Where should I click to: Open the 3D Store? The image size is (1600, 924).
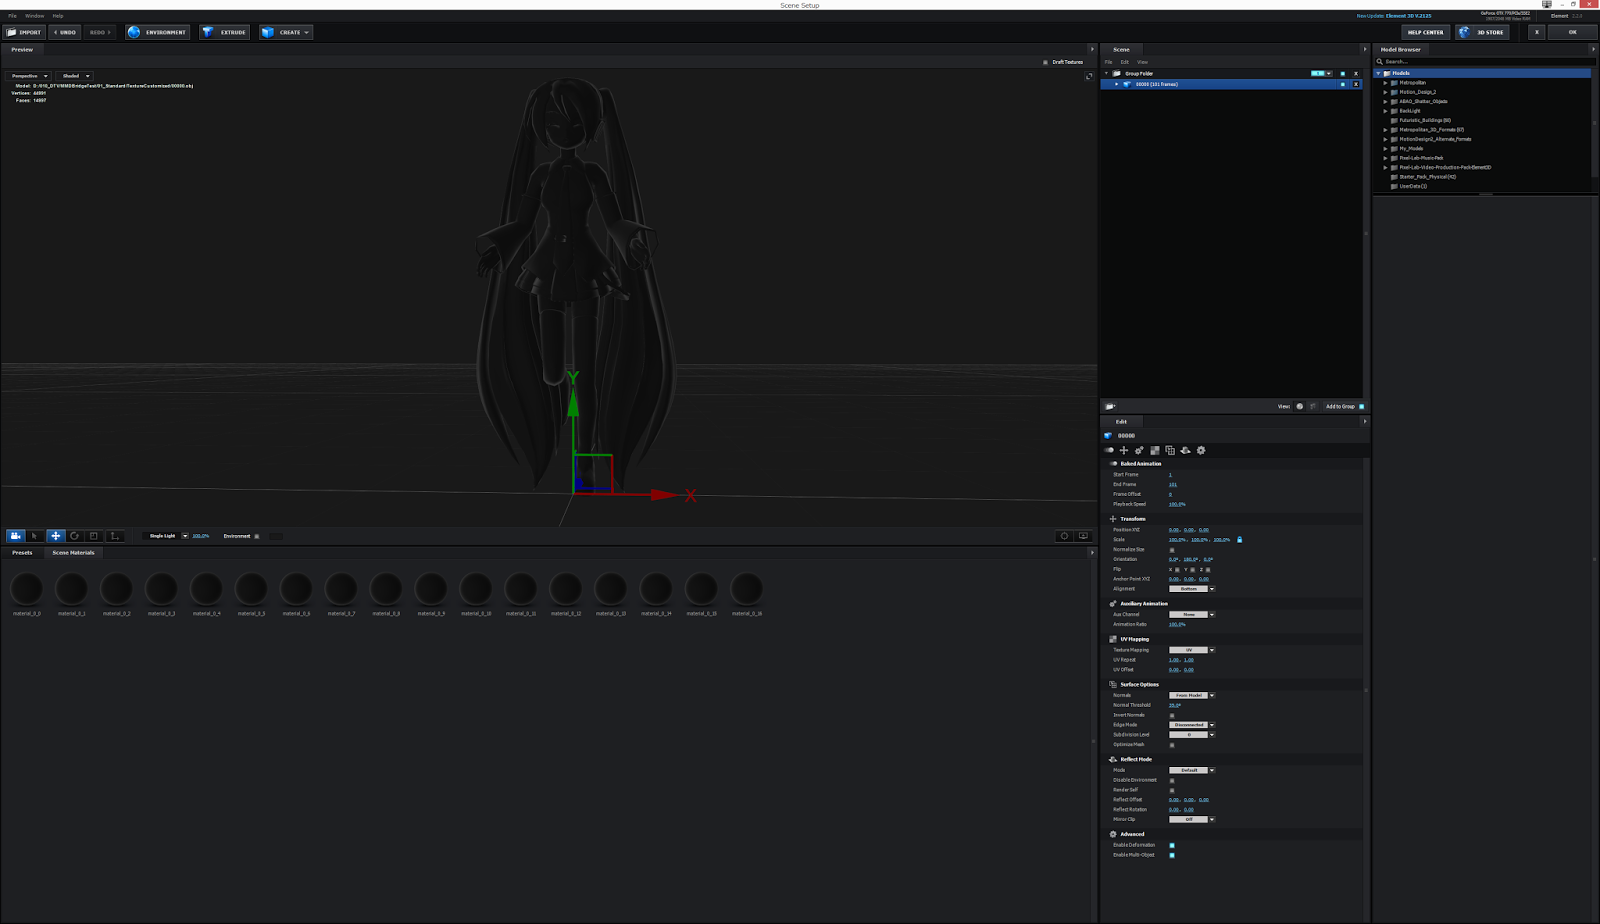click(1482, 32)
